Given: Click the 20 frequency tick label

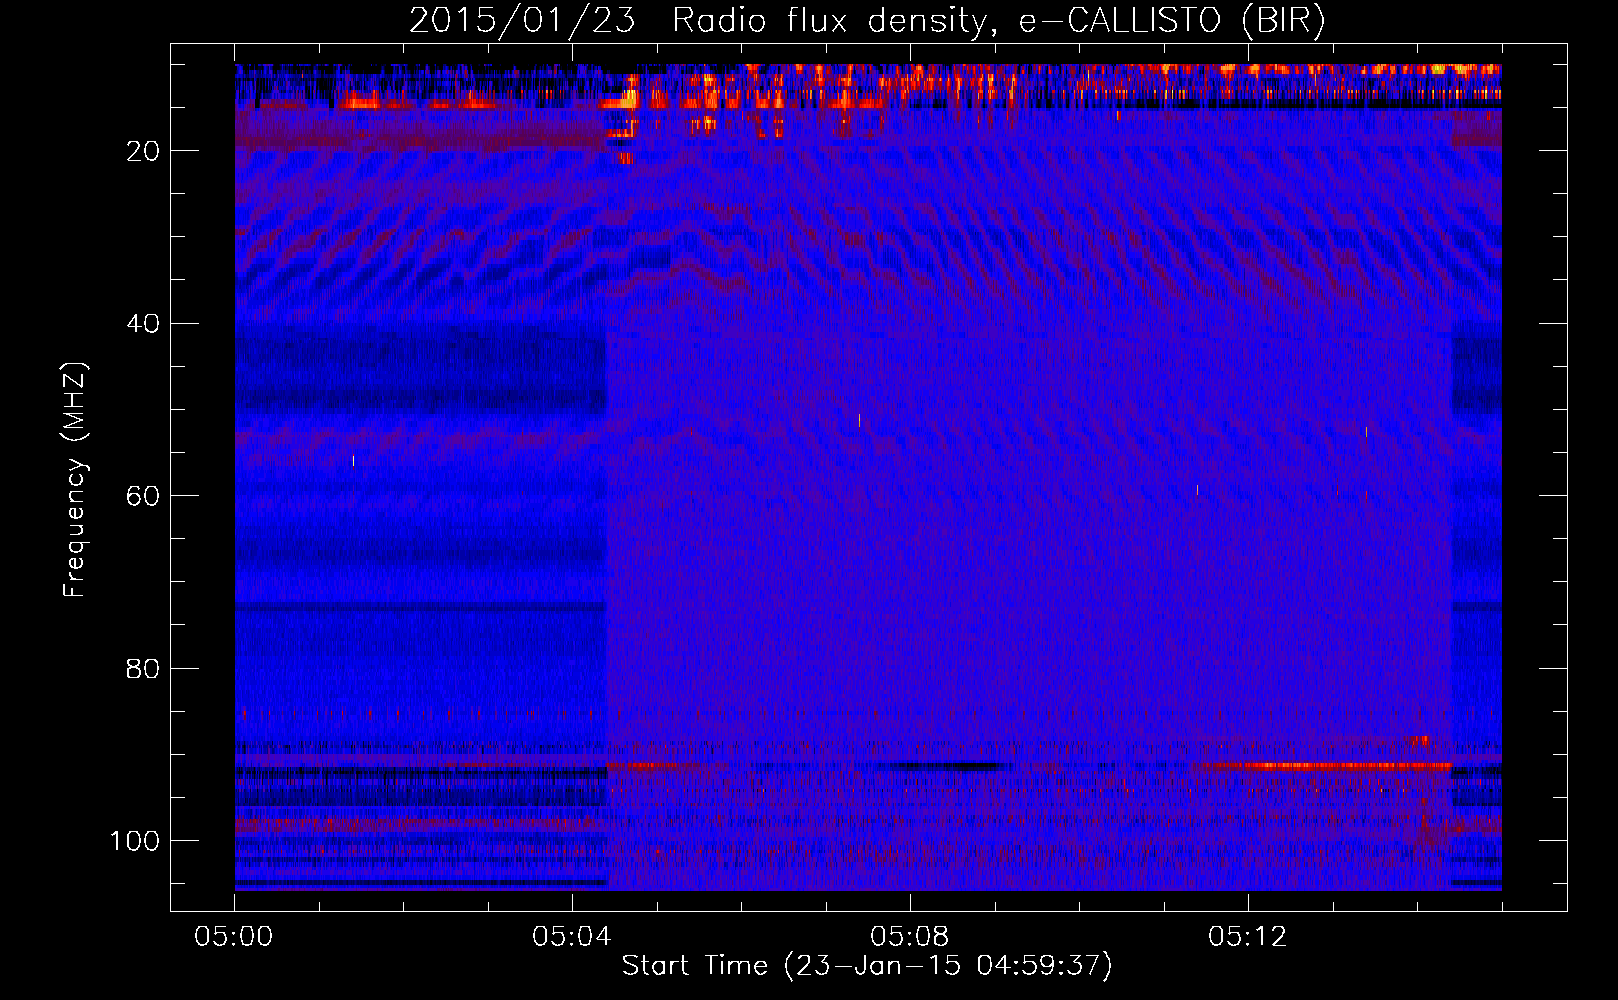Looking at the screenshot, I should (x=144, y=151).
